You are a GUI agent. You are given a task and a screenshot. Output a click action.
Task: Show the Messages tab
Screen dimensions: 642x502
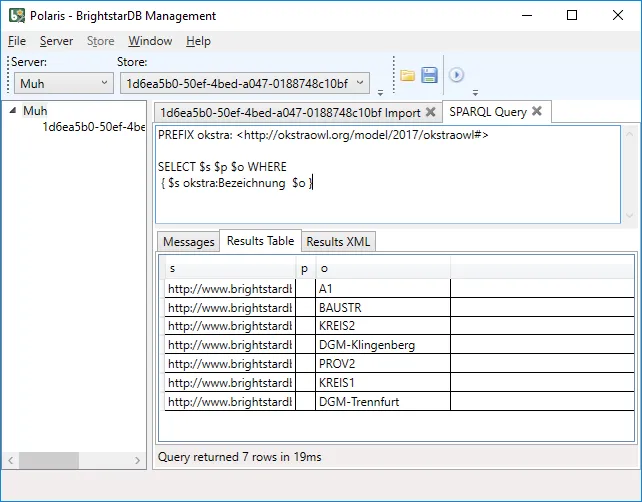pos(188,242)
